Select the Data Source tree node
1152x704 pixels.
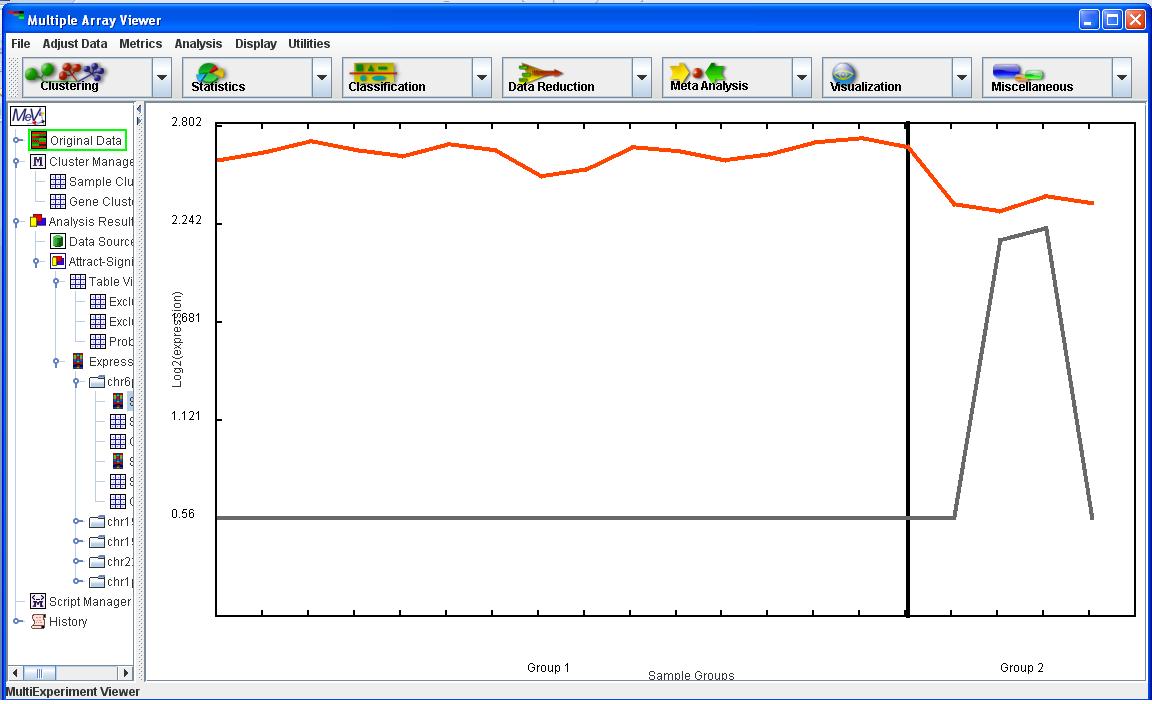pyautogui.click(x=100, y=242)
